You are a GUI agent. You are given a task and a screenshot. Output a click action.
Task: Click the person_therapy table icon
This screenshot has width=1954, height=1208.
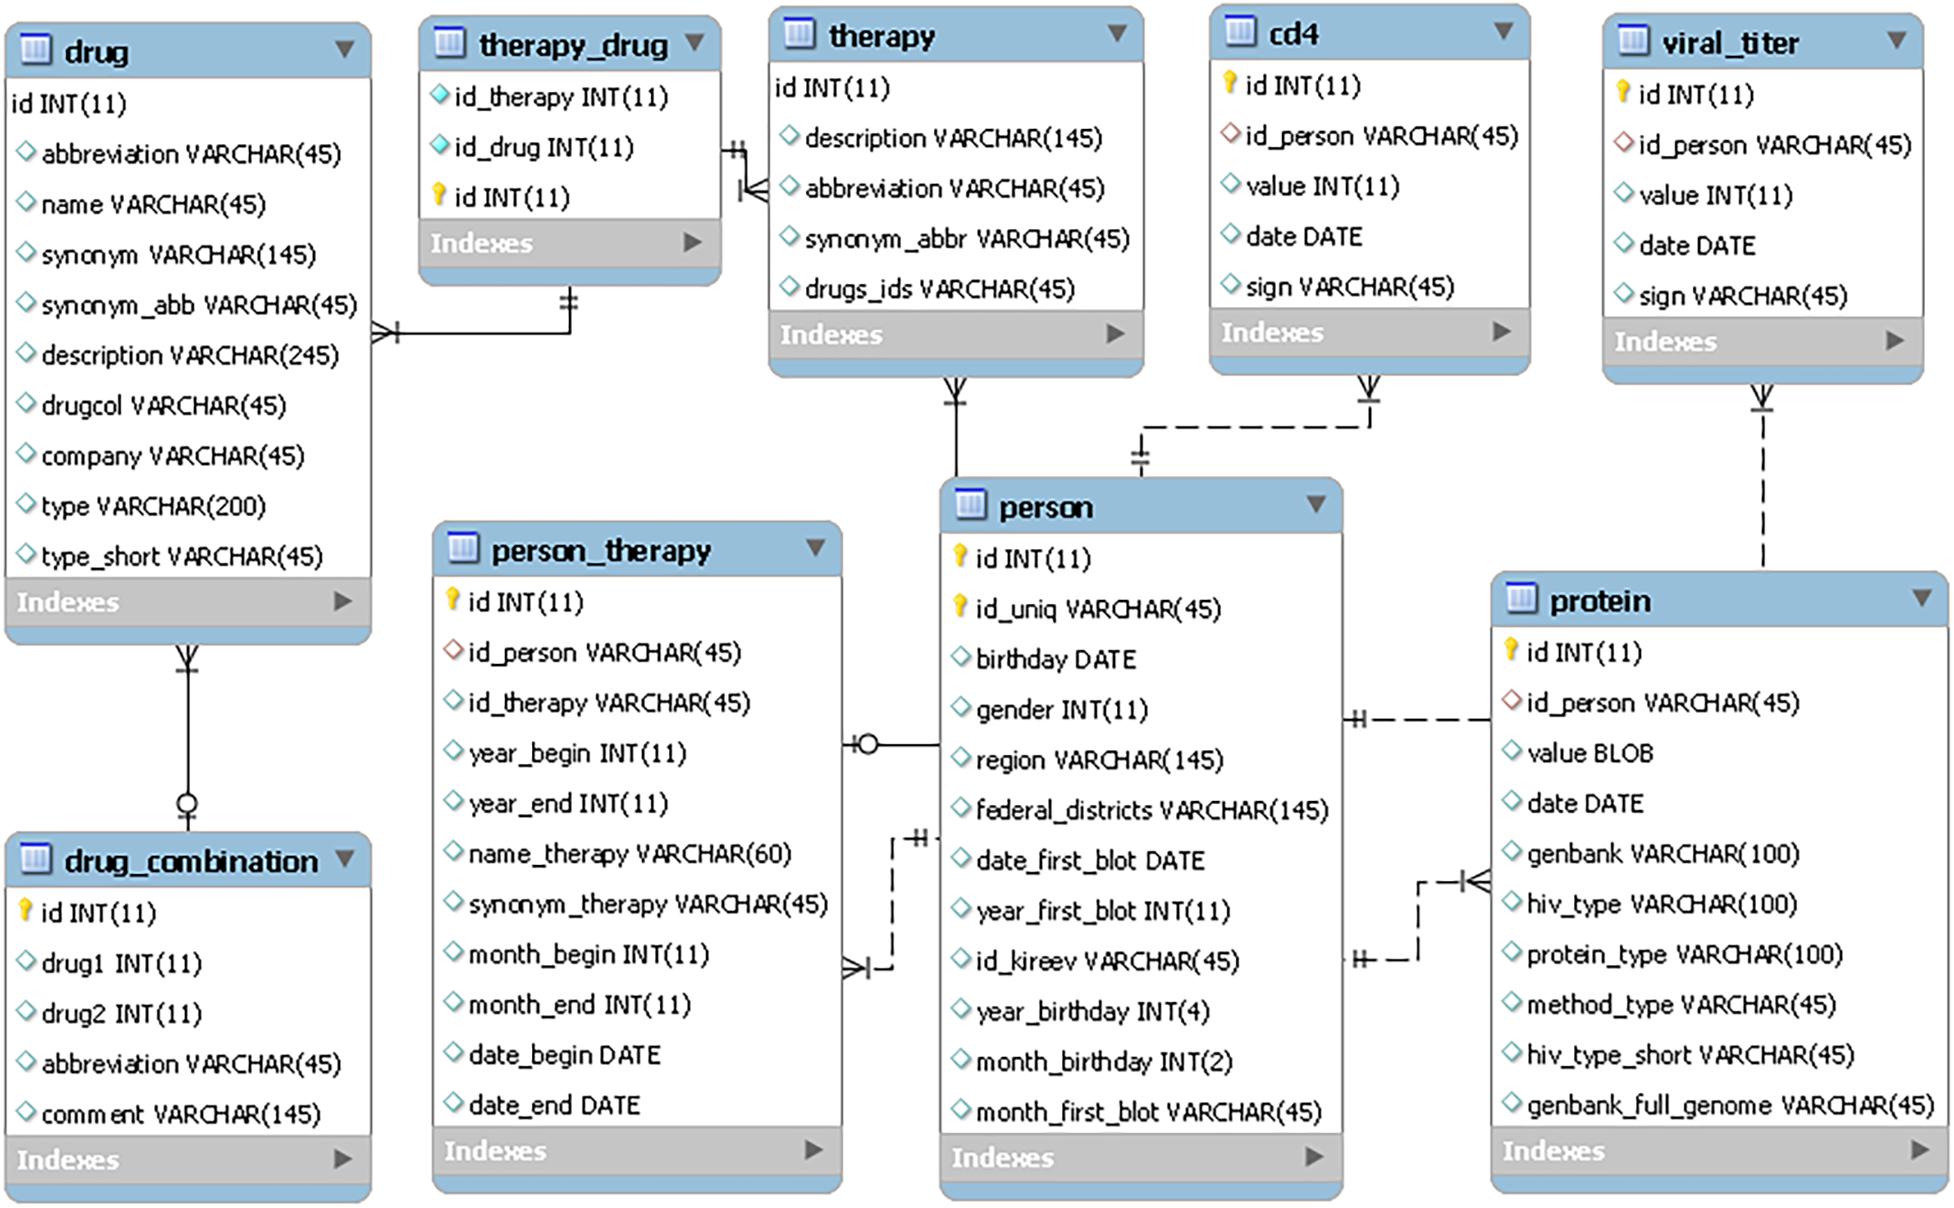pos(462,548)
